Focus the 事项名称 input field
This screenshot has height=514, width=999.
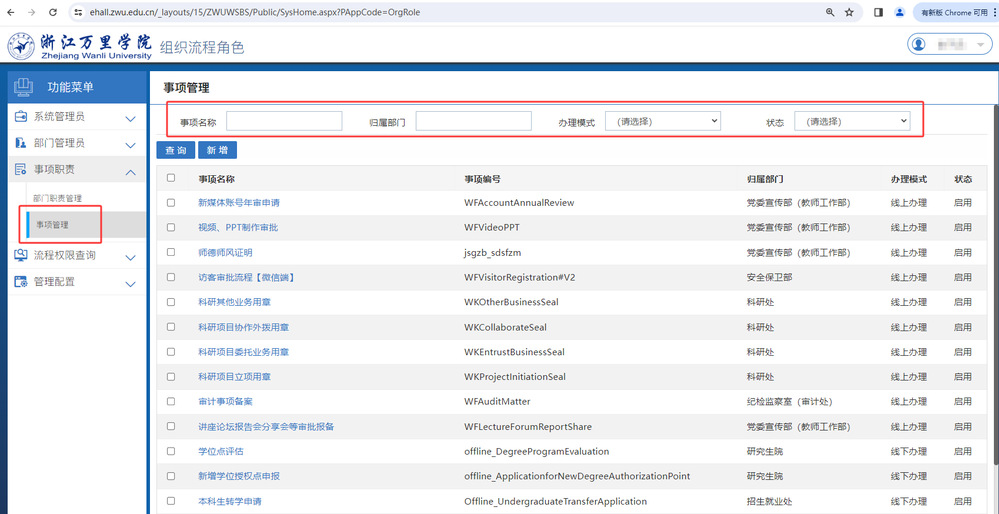(x=284, y=121)
